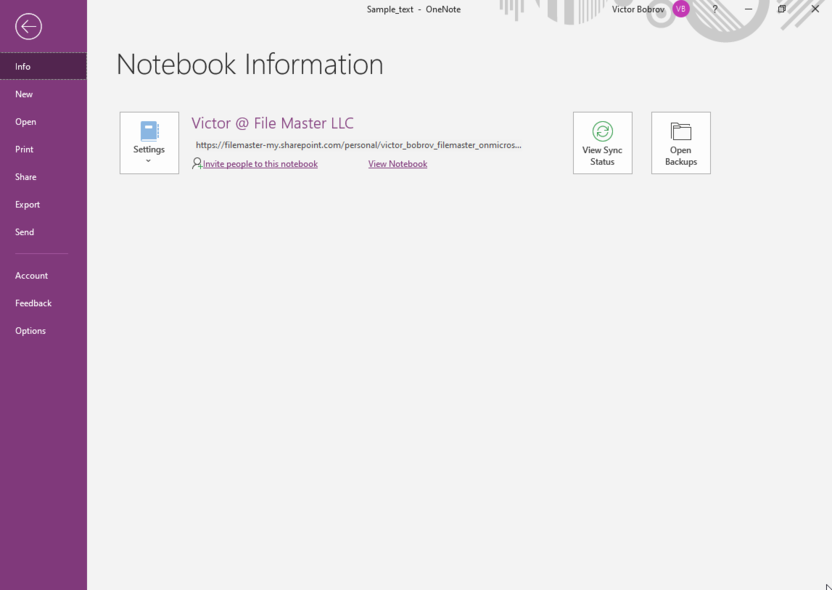Select Share in the backstage menu
Viewport: 832px width, 590px height.
pyautogui.click(x=44, y=177)
